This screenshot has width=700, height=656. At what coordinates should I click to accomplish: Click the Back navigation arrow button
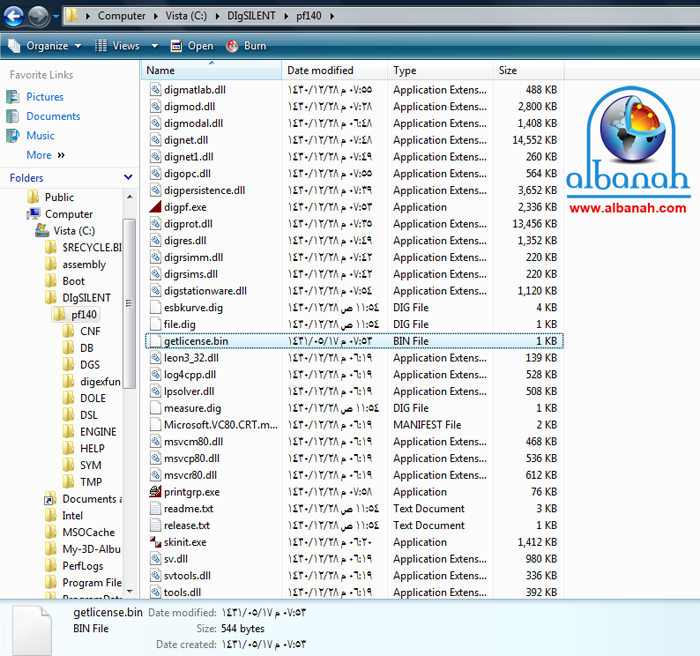[13, 16]
